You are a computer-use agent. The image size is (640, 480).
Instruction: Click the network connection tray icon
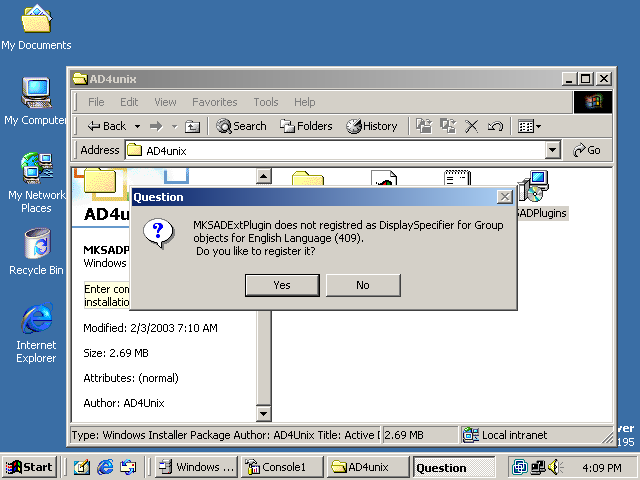point(538,467)
